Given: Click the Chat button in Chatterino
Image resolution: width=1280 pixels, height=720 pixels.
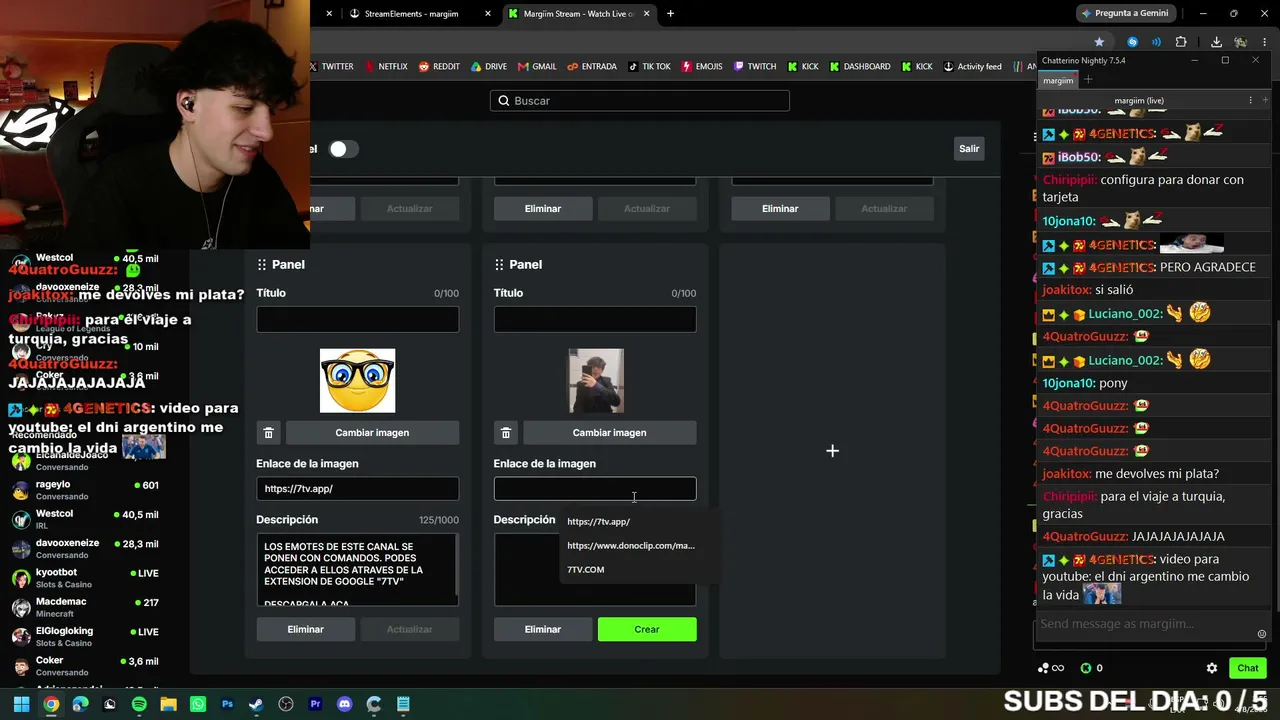Looking at the screenshot, I should click(1248, 668).
